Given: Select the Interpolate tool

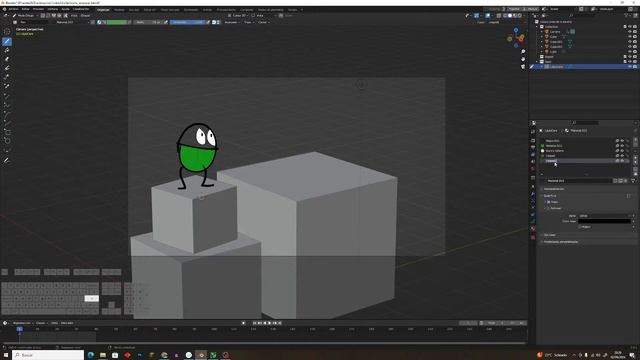Looking at the screenshot, I should (x=7, y=151).
